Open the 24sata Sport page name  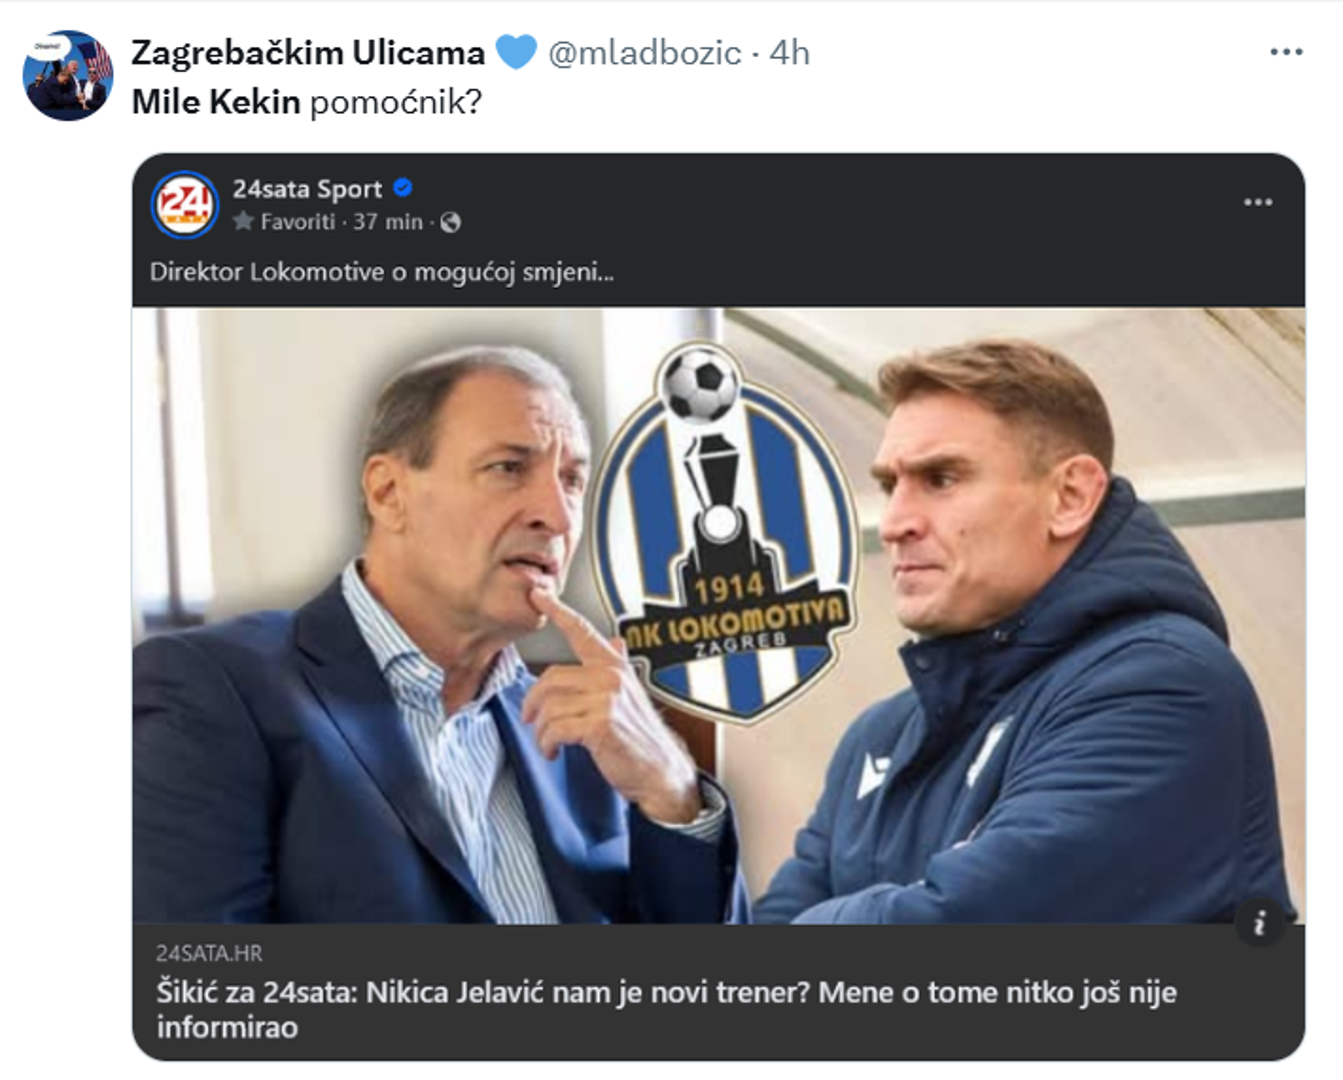307,189
